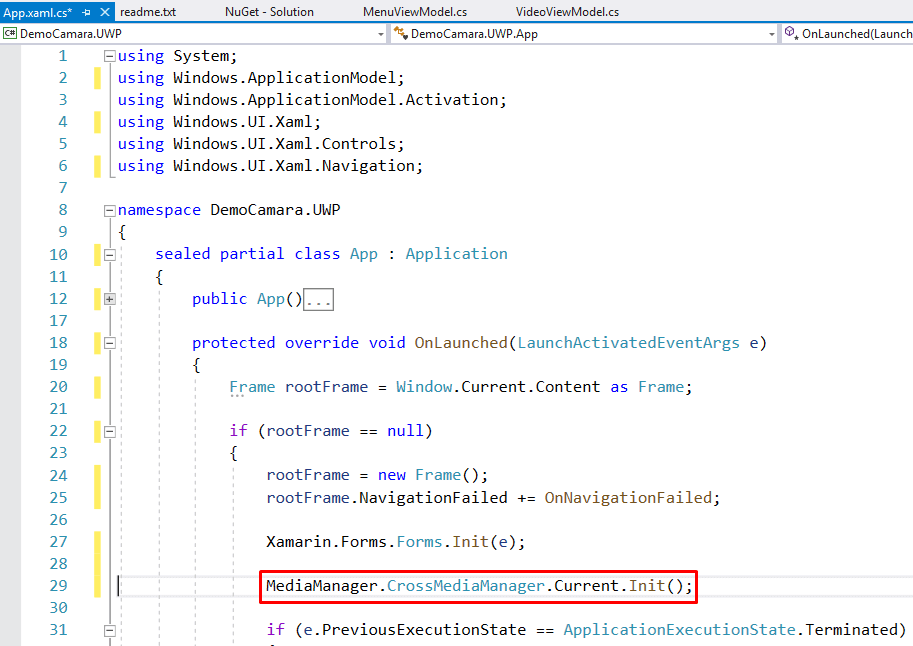Click 'override' keyword on line 18

click(x=321, y=343)
